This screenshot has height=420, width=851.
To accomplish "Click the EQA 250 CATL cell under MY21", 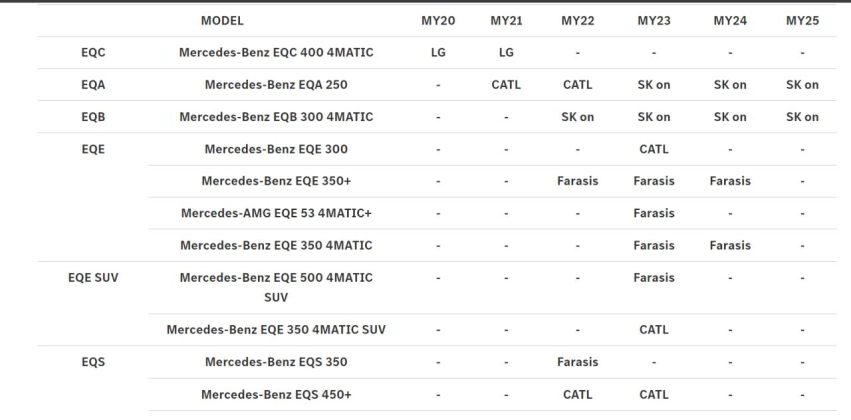I will (x=506, y=85).
